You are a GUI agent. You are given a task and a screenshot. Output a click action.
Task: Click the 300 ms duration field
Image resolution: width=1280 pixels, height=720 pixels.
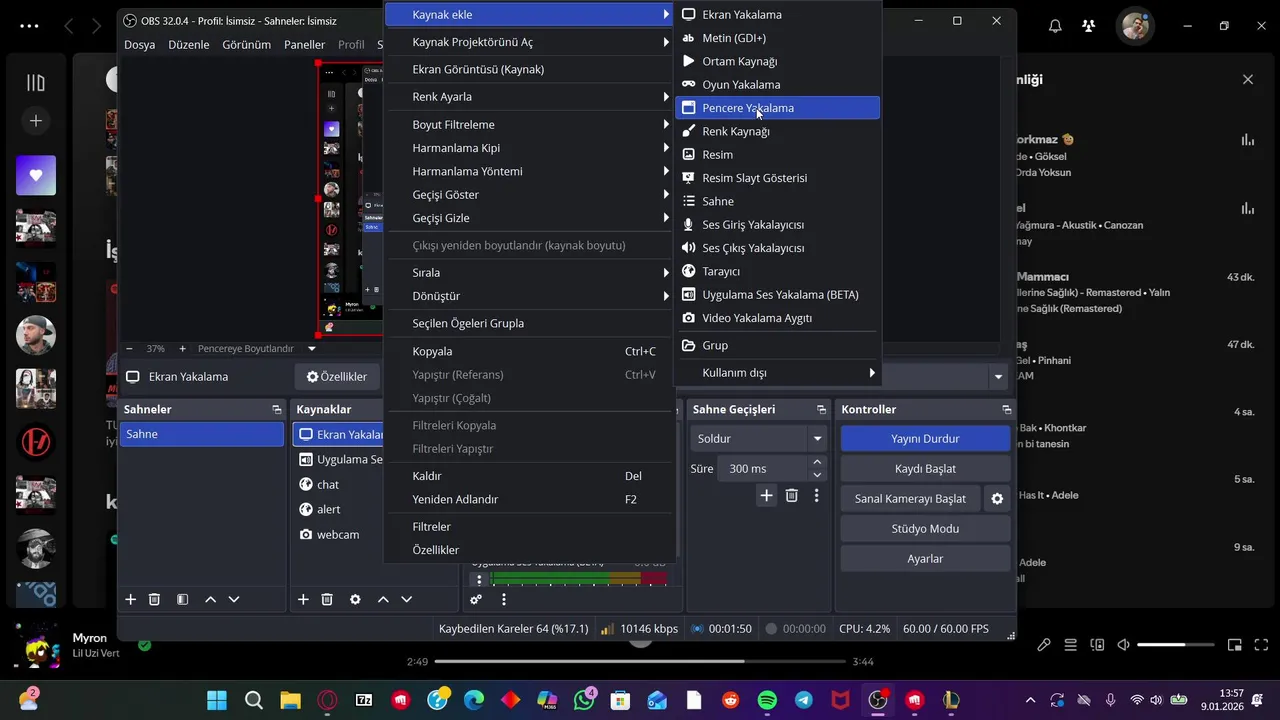(x=762, y=469)
